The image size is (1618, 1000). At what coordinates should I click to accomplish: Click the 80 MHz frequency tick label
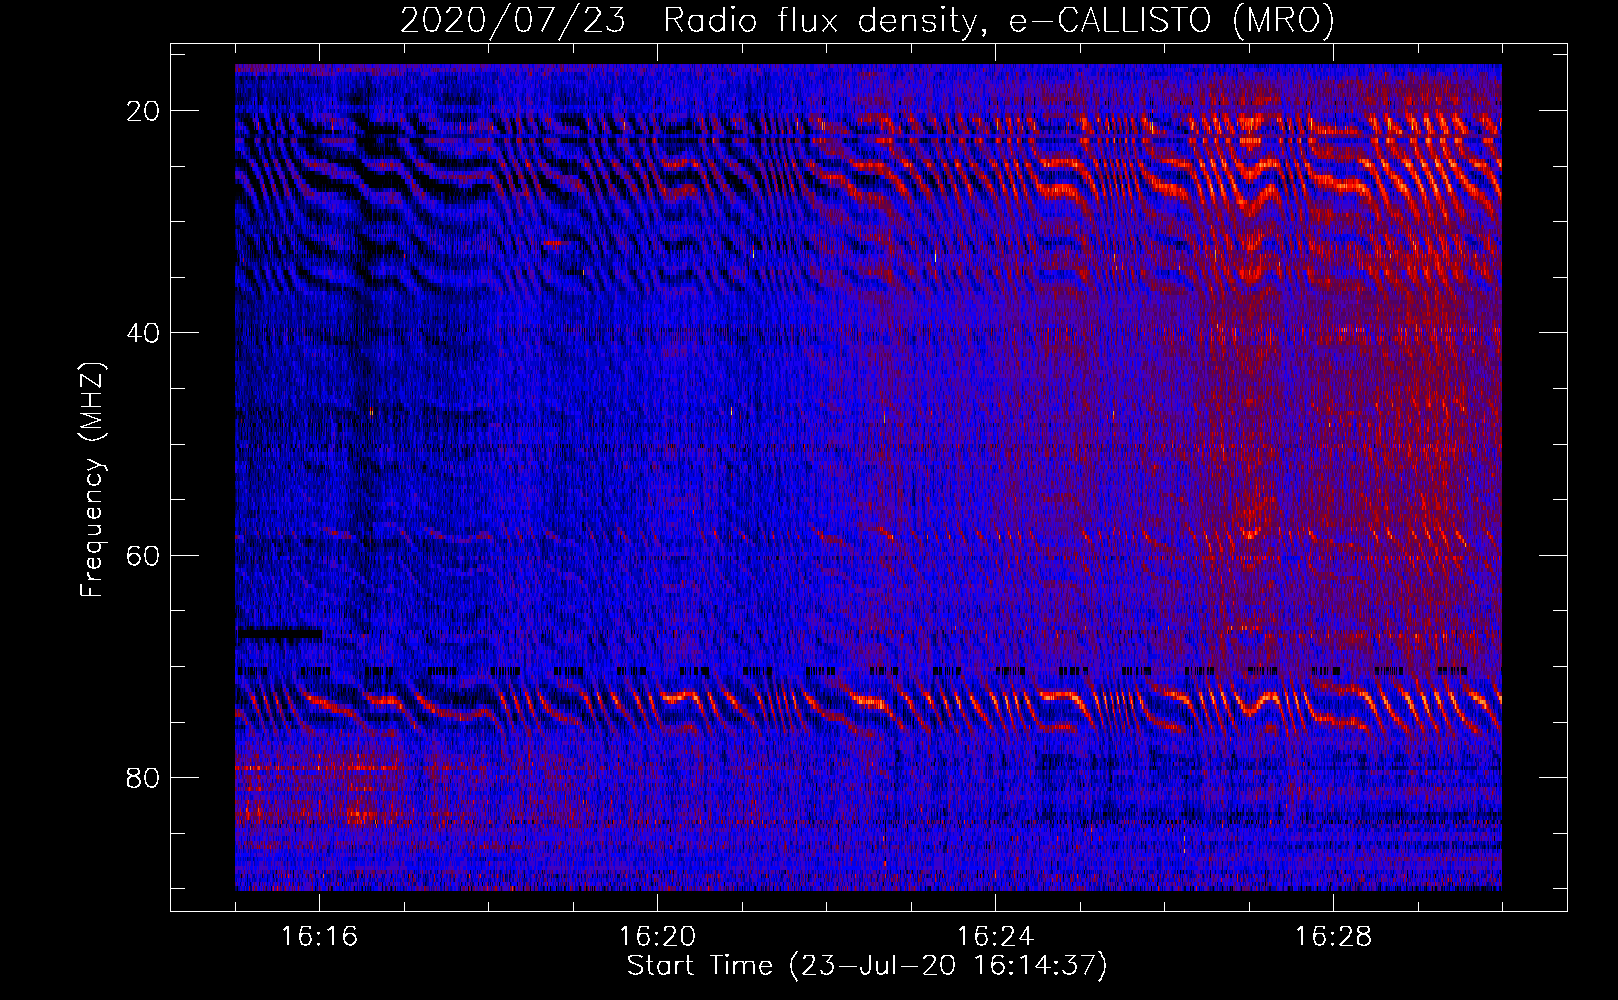pos(144,777)
